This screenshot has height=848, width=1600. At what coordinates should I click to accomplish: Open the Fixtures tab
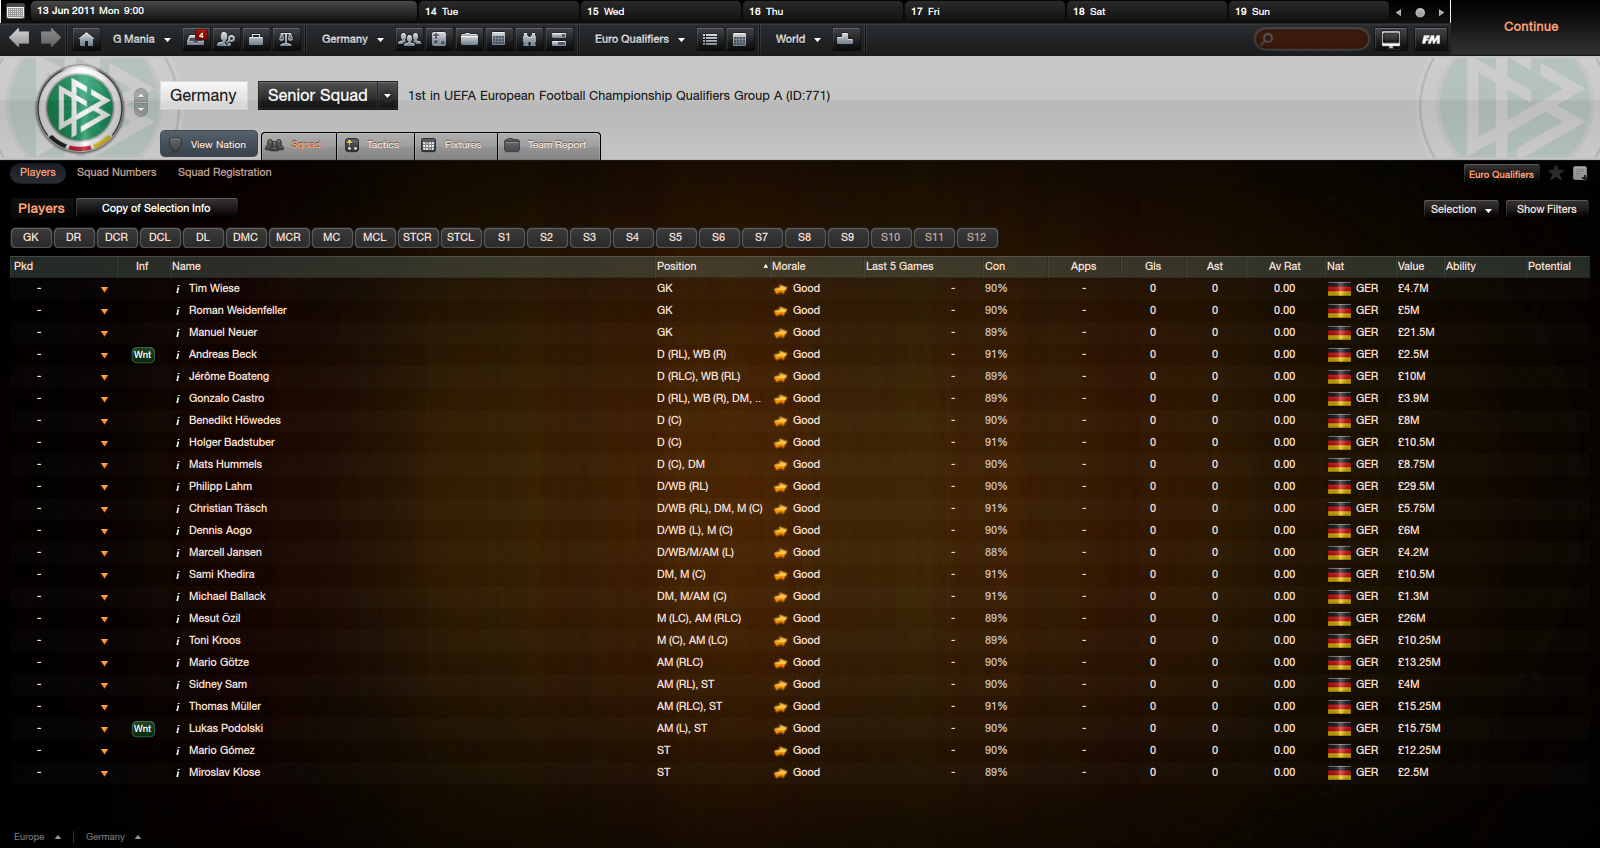[454, 145]
